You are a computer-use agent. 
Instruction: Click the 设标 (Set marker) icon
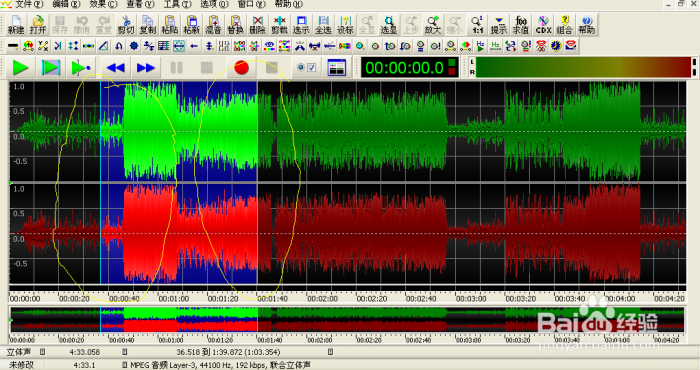345,25
